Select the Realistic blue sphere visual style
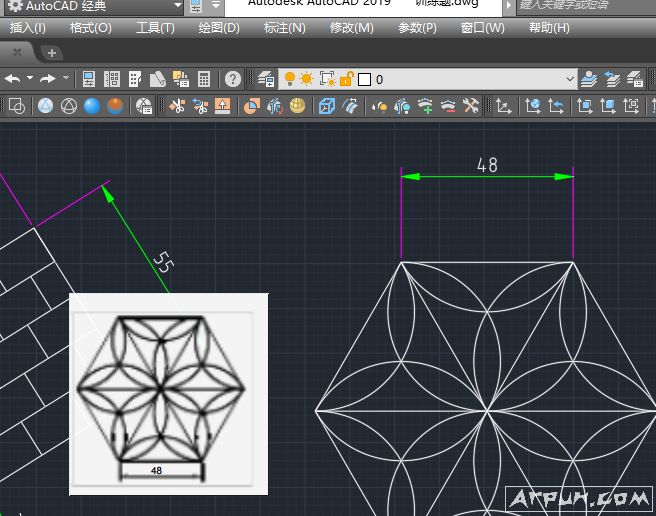656x516 pixels. click(92, 106)
